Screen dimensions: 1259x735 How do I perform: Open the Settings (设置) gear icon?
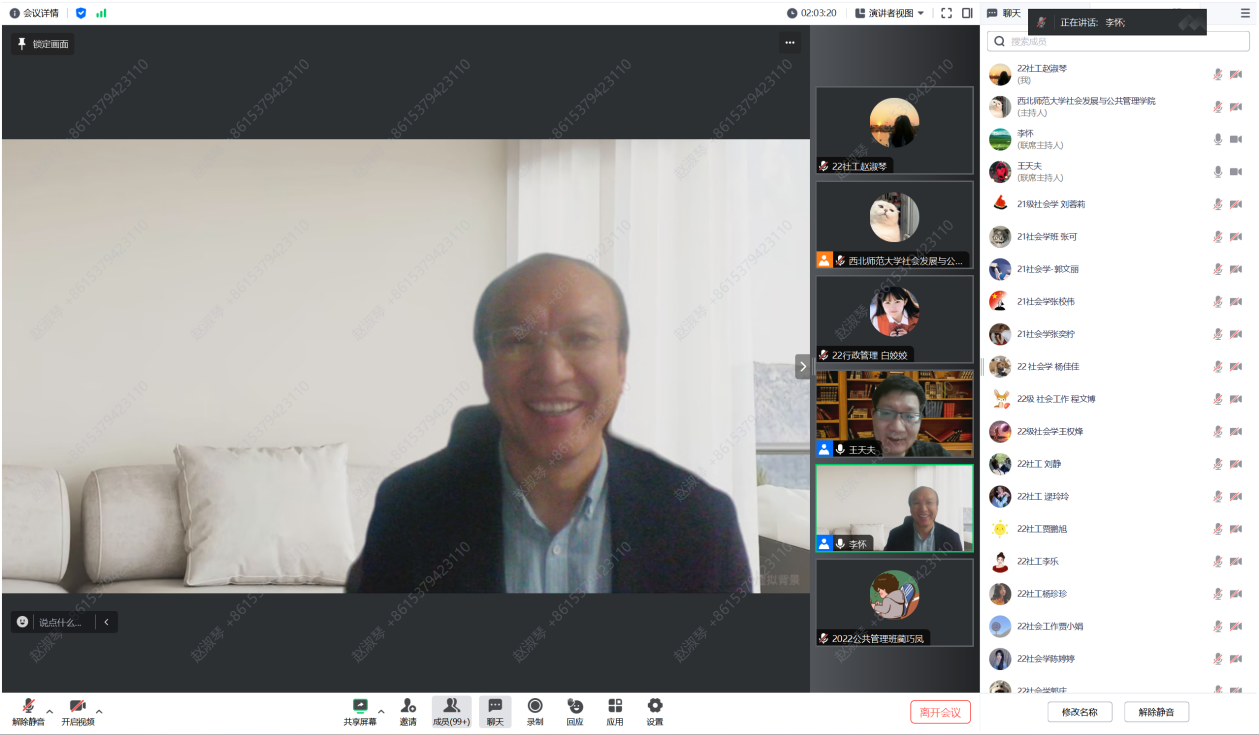tap(655, 706)
